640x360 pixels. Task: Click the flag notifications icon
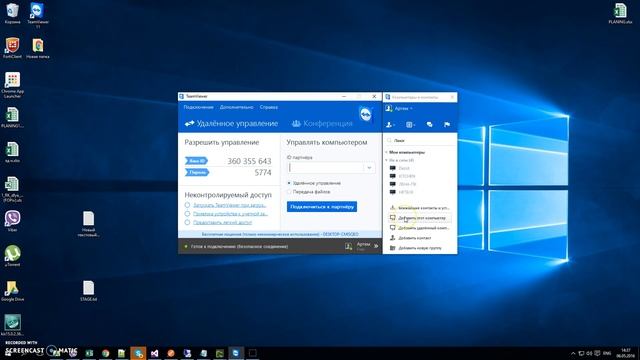447,124
